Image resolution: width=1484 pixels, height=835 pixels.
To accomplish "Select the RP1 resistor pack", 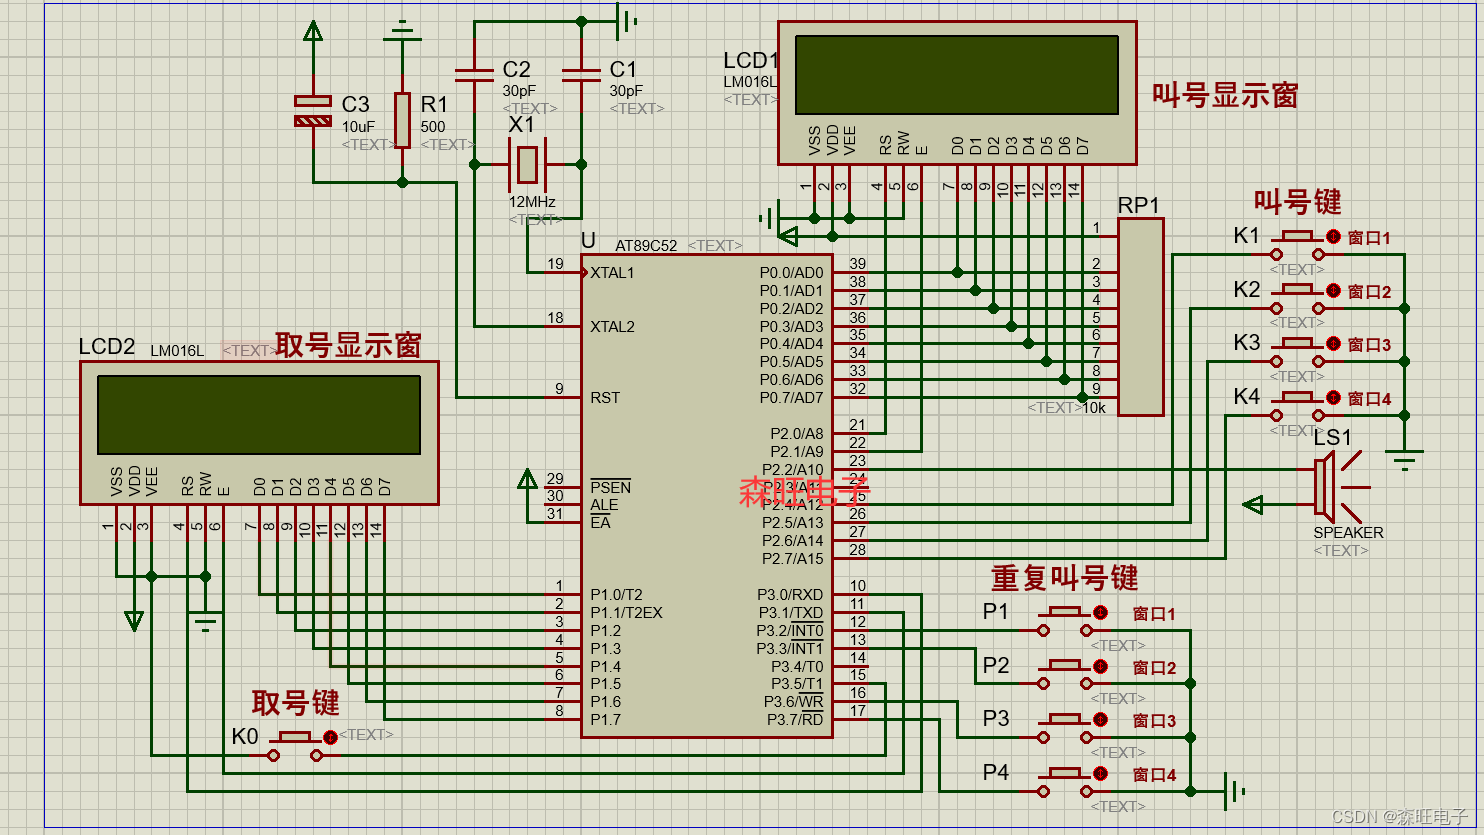I will click(1141, 316).
